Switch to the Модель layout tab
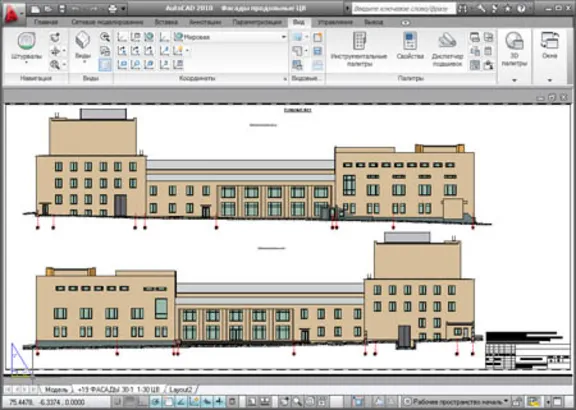This screenshot has width=576, height=410. coord(57,389)
